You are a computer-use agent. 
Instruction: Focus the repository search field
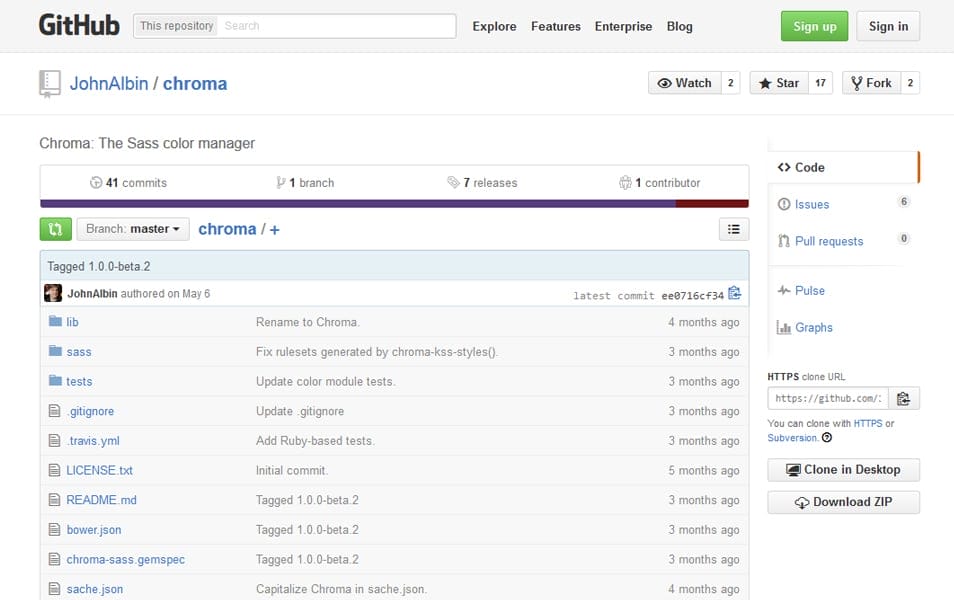tap(335, 26)
